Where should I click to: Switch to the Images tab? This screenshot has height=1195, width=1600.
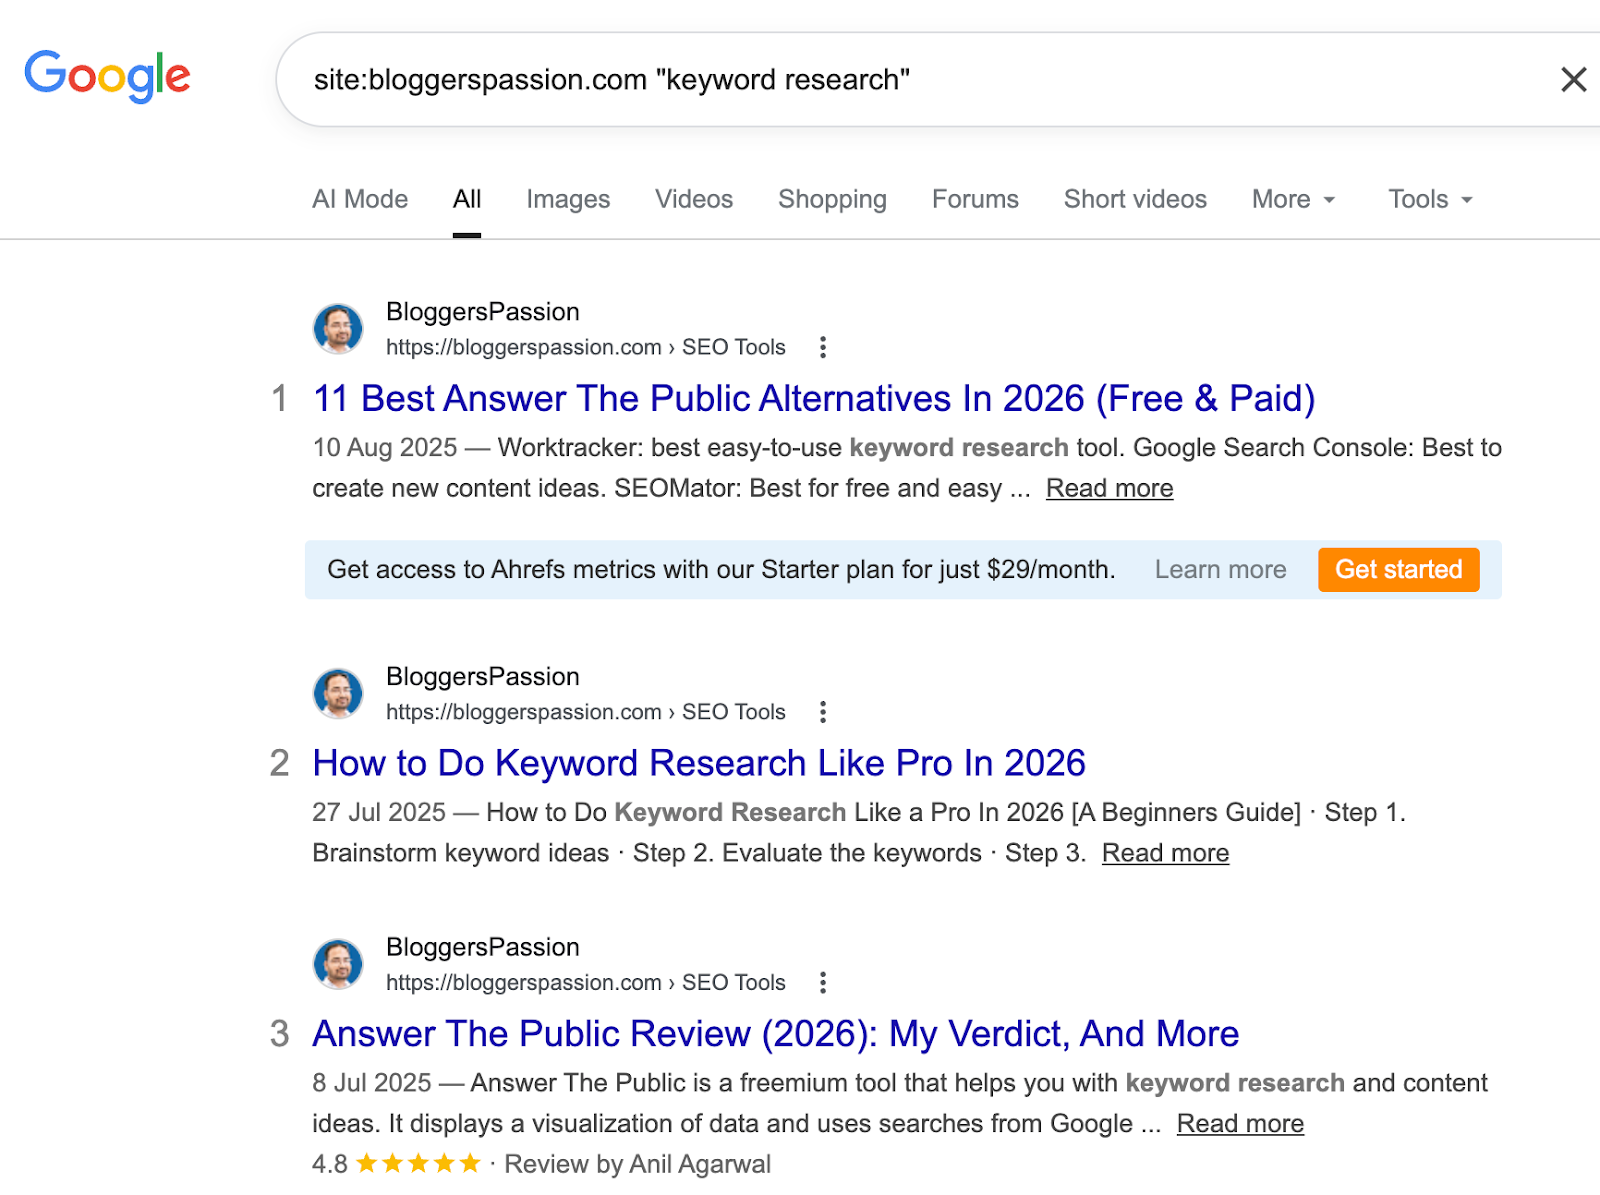tap(567, 199)
